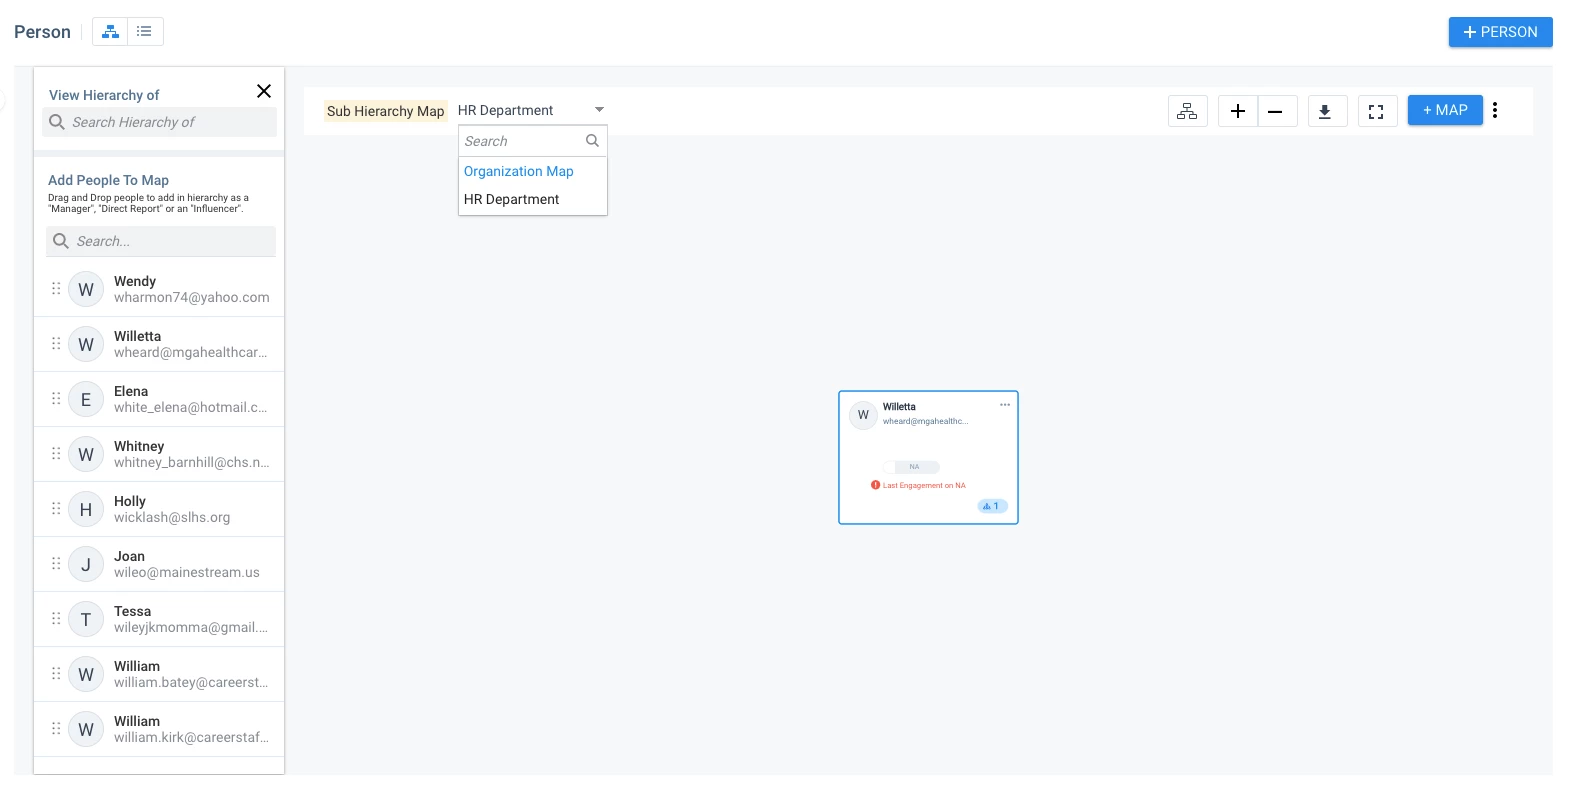
Task: Click the Add People search field
Action: [x=161, y=241]
